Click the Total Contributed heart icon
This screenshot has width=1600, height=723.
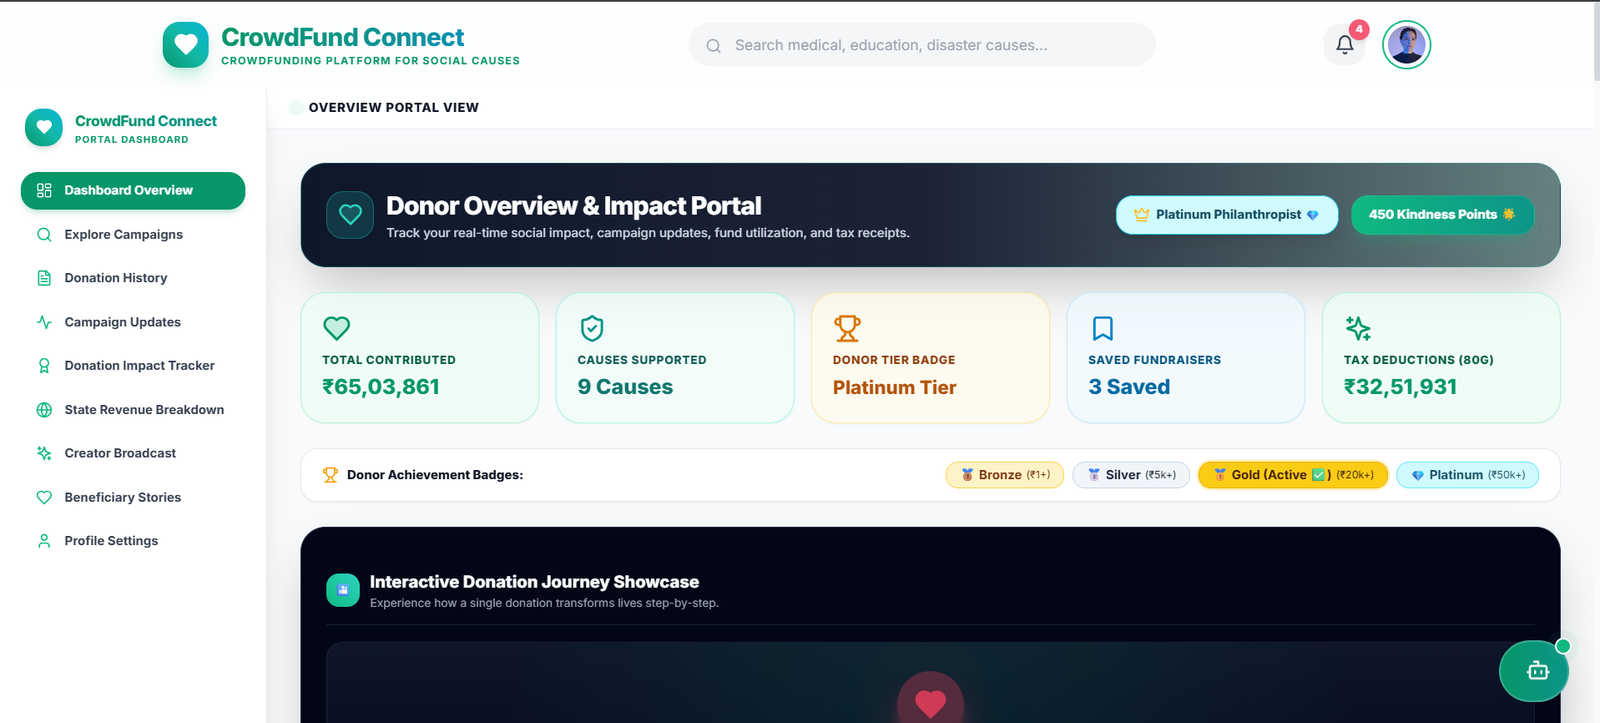tap(337, 328)
